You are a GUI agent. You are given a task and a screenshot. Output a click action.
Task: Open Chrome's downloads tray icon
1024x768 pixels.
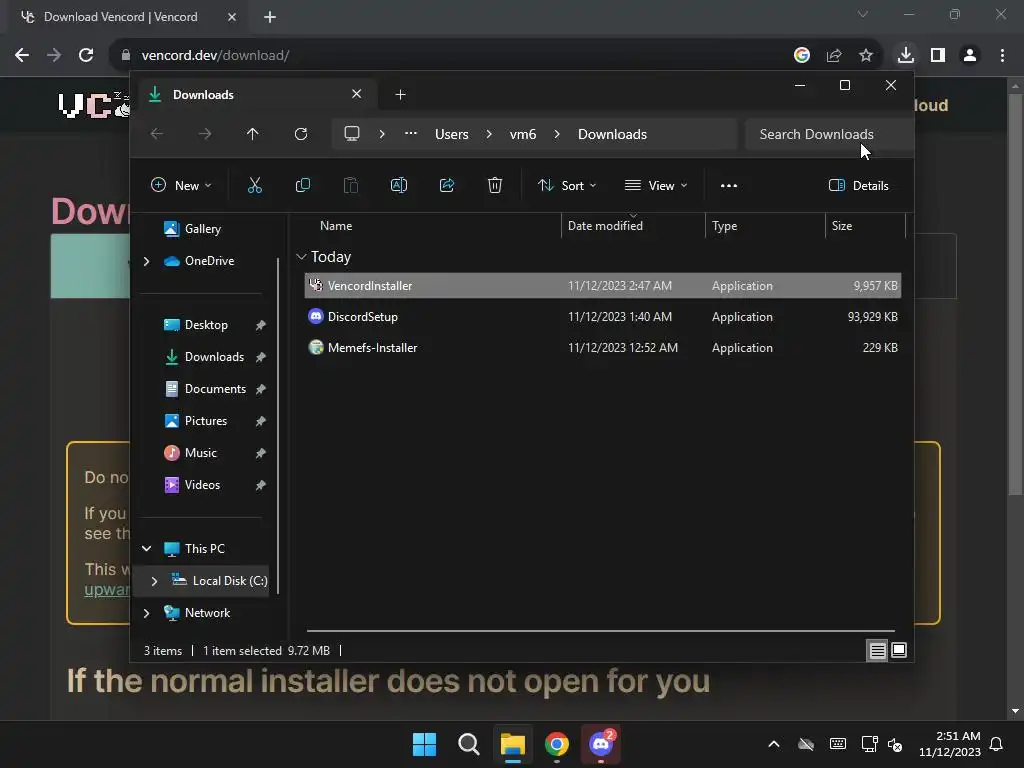click(905, 55)
